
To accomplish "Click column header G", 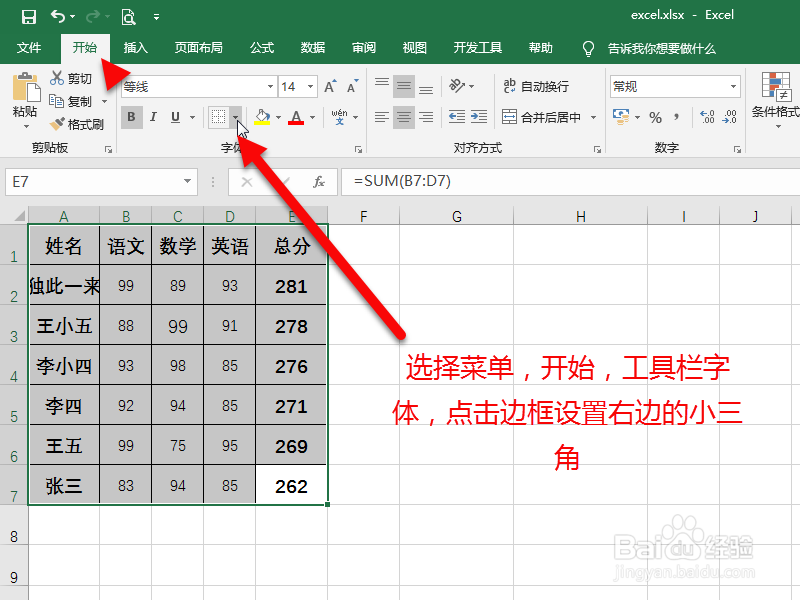I will pyautogui.click(x=457, y=216).
